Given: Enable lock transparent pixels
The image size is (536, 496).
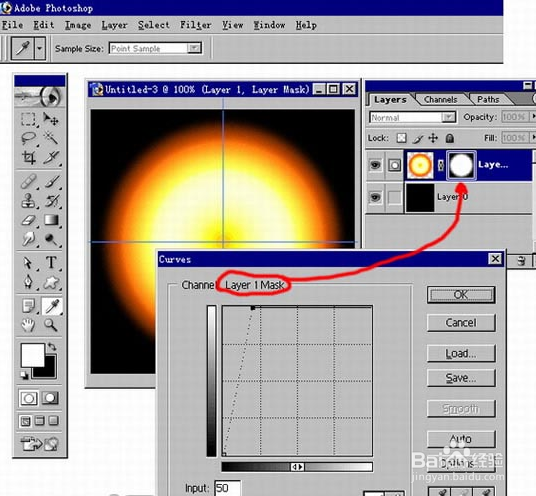Looking at the screenshot, I should click(401, 138).
